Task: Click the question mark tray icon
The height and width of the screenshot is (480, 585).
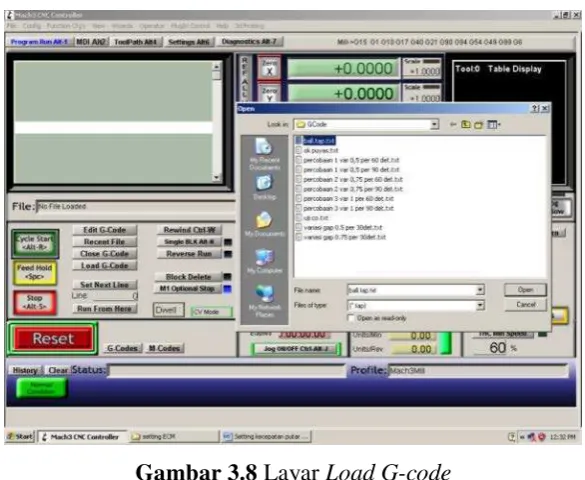Action: coord(512,436)
